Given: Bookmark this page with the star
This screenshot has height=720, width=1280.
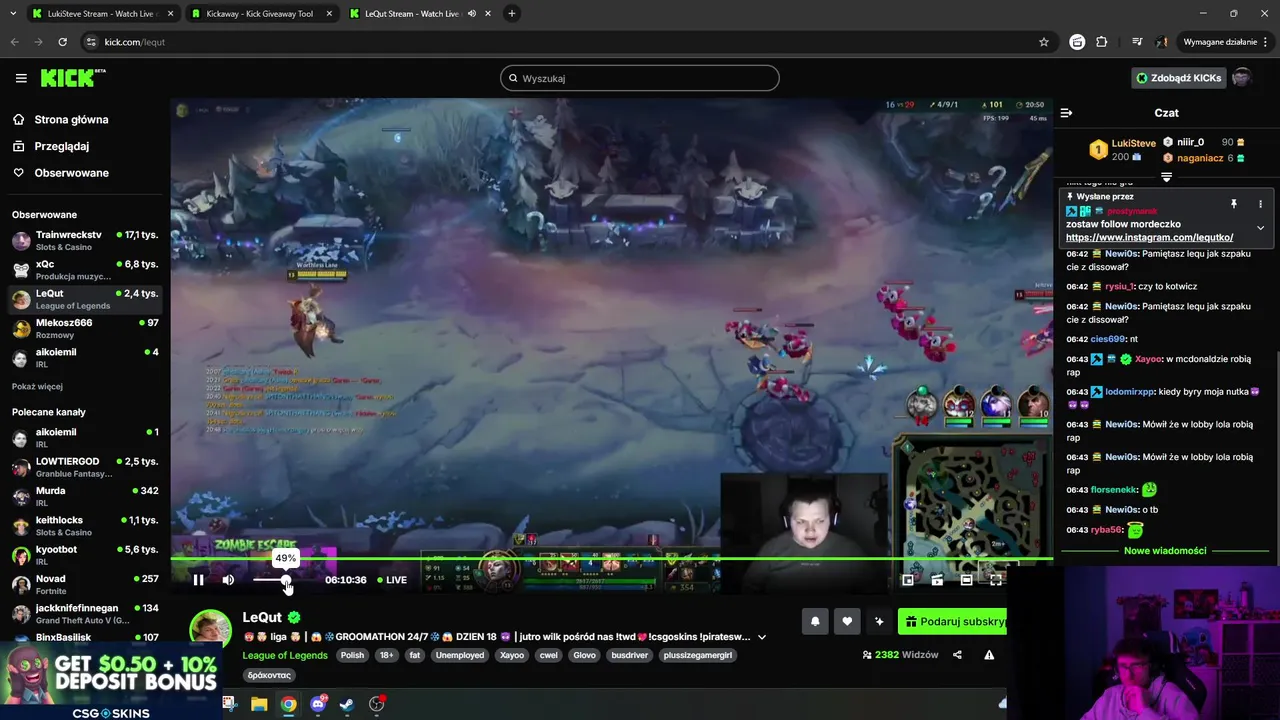Looking at the screenshot, I should [x=1044, y=42].
